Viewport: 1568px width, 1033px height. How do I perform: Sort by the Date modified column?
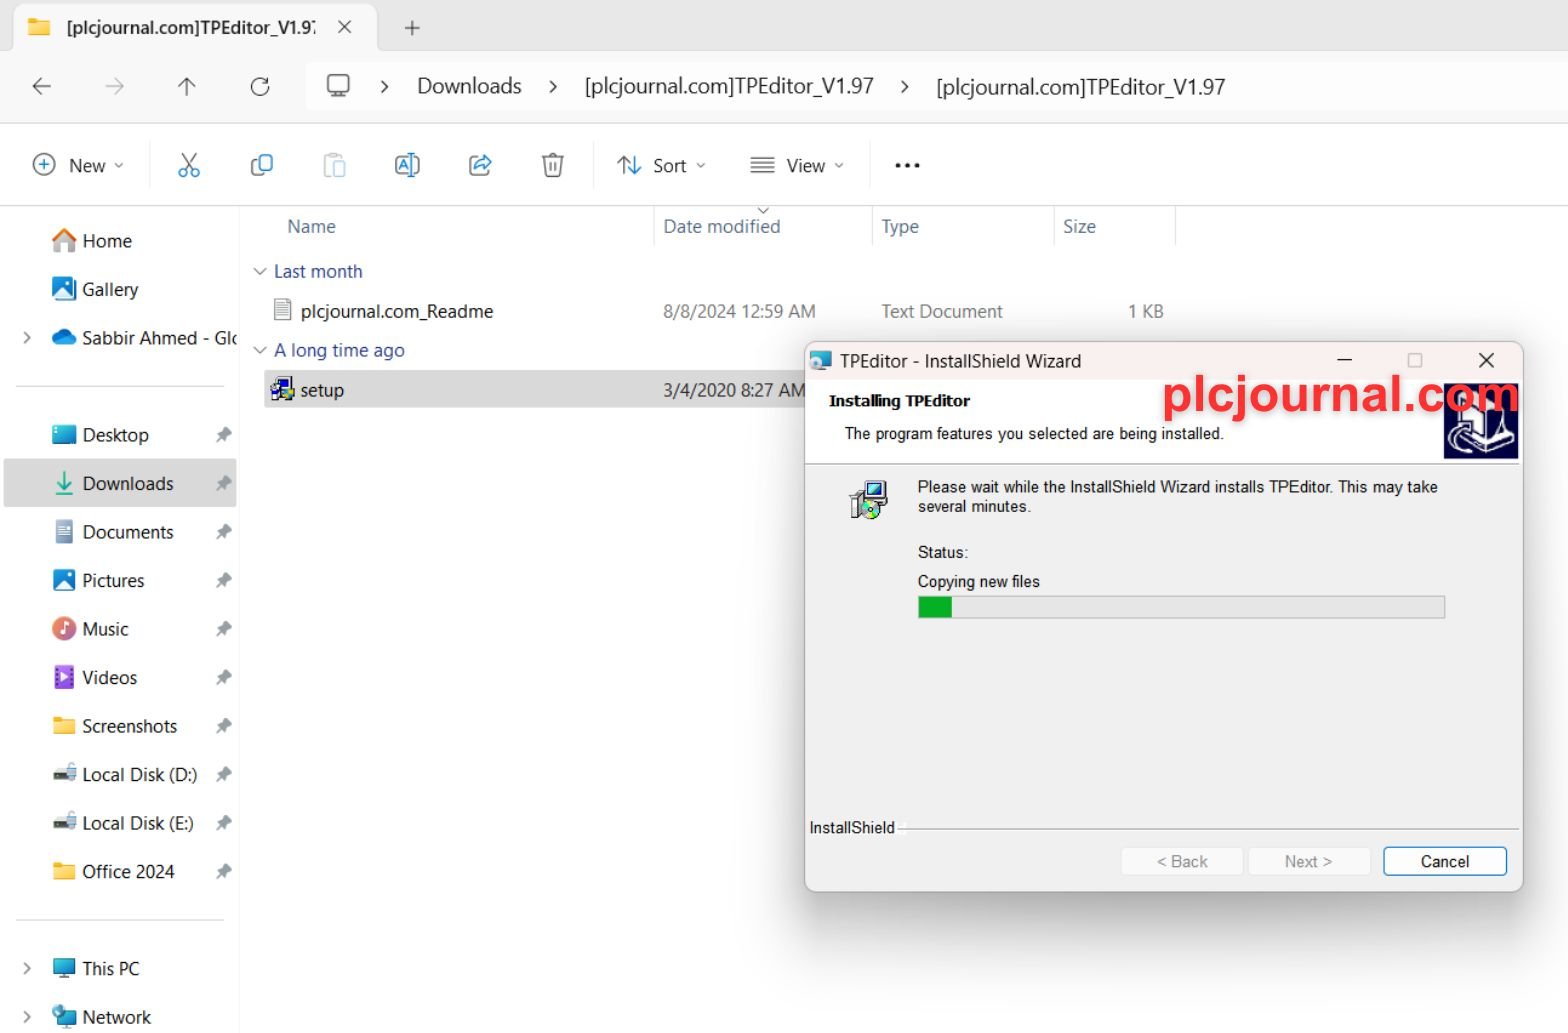pos(722,226)
